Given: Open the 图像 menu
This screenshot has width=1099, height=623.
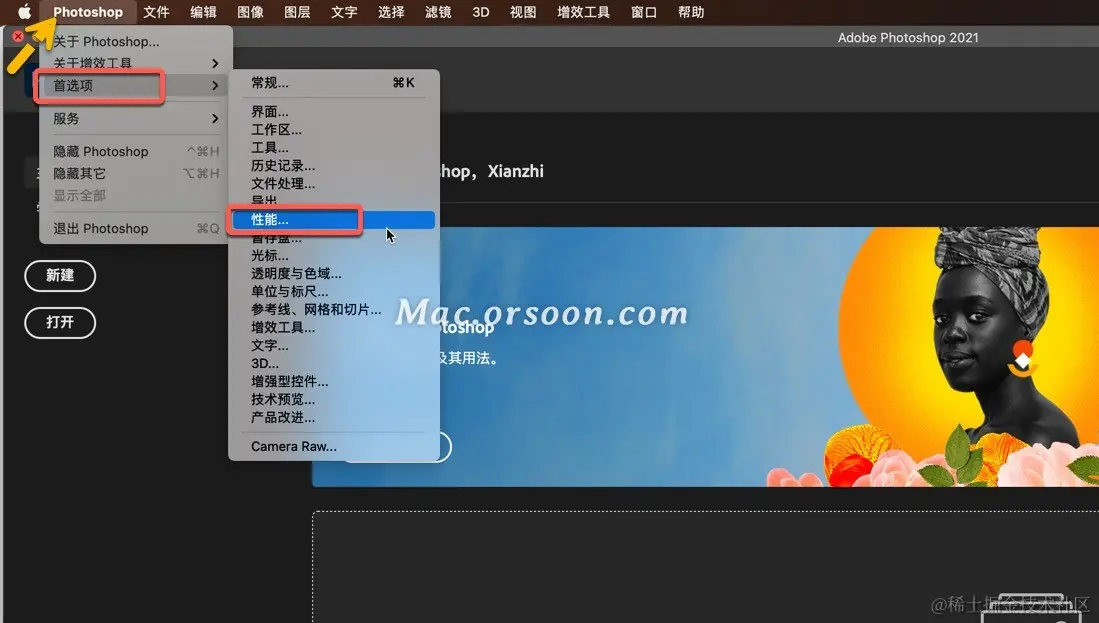Looking at the screenshot, I should [250, 12].
